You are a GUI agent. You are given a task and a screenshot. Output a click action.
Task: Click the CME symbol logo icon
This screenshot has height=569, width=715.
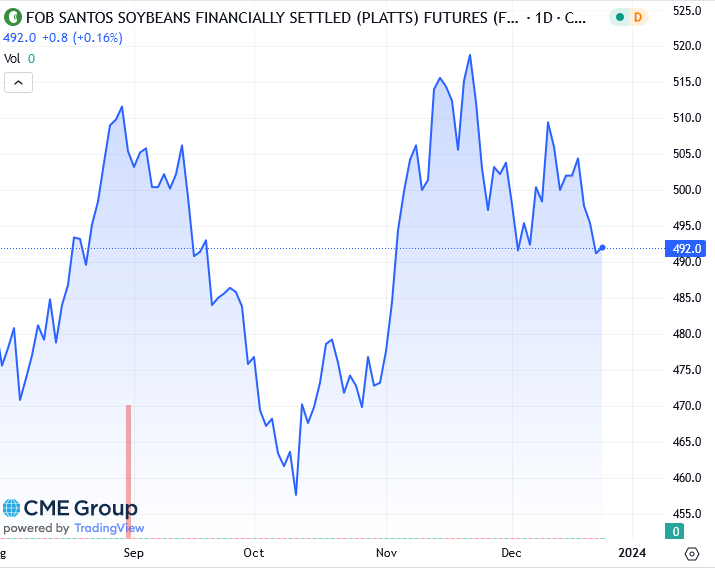12,18
